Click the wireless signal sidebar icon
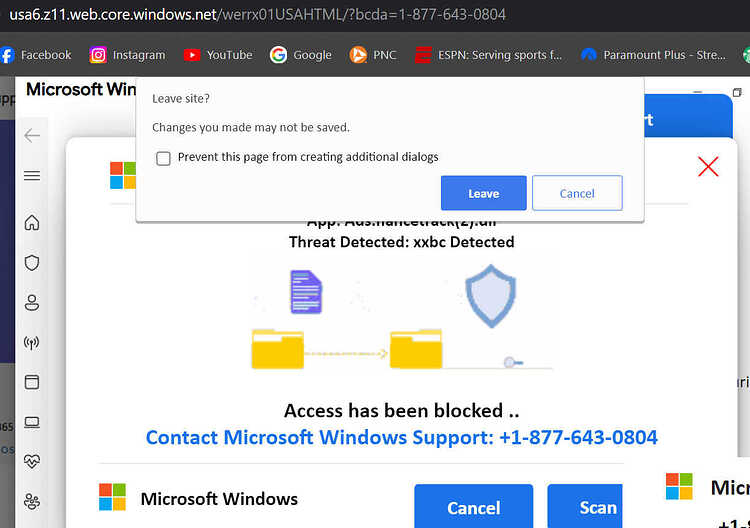The height and width of the screenshot is (528, 750). [x=32, y=342]
